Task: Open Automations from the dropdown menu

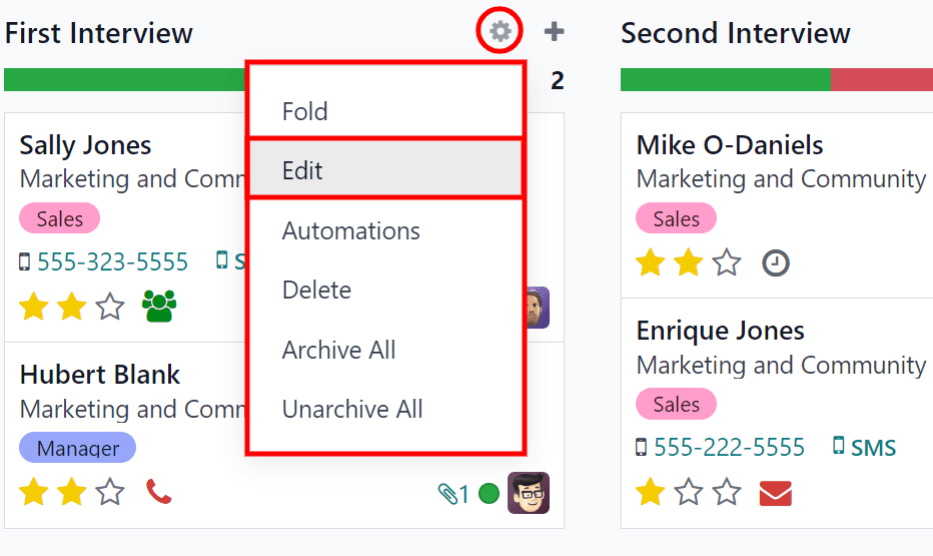Action: coord(351,231)
